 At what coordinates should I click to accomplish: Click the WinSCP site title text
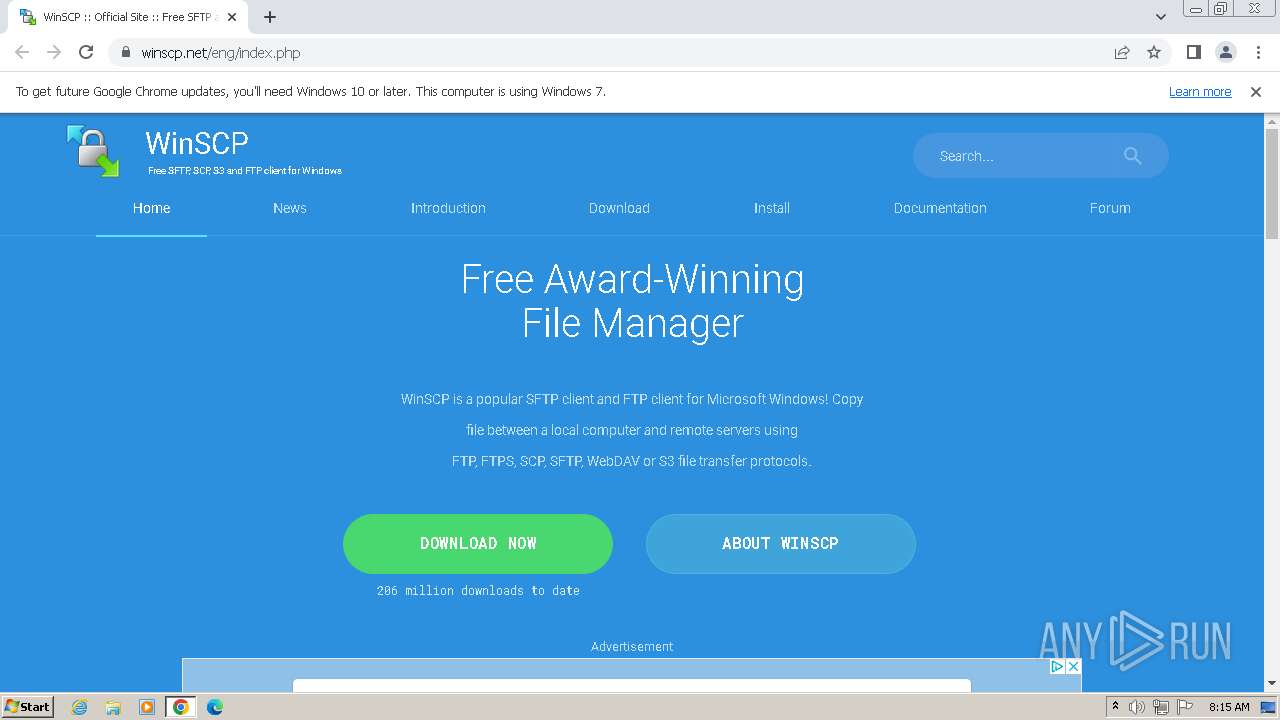[197, 143]
